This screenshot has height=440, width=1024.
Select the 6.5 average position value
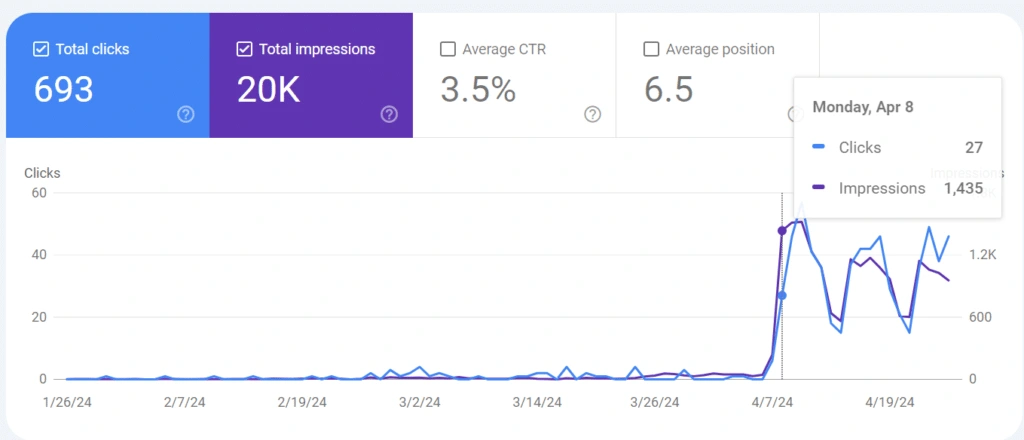(669, 89)
